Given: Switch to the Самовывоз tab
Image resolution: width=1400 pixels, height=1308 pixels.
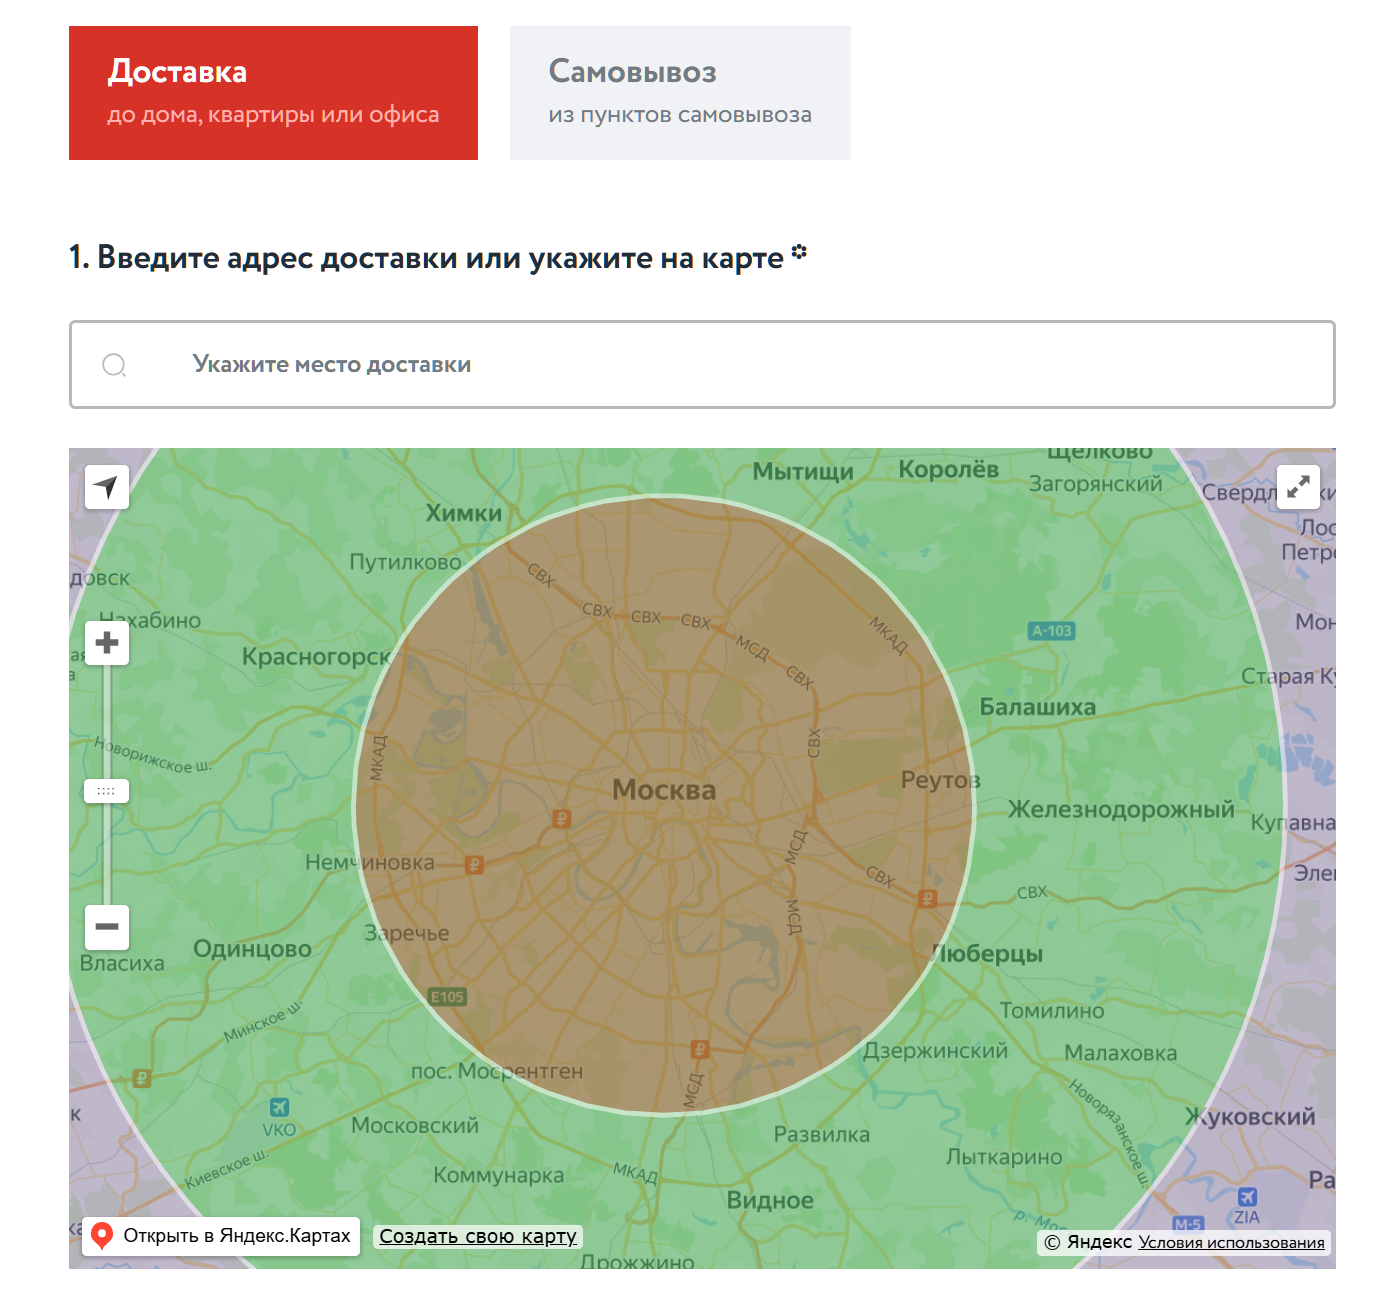Looking at the screenshot, I should pos(680,93).
